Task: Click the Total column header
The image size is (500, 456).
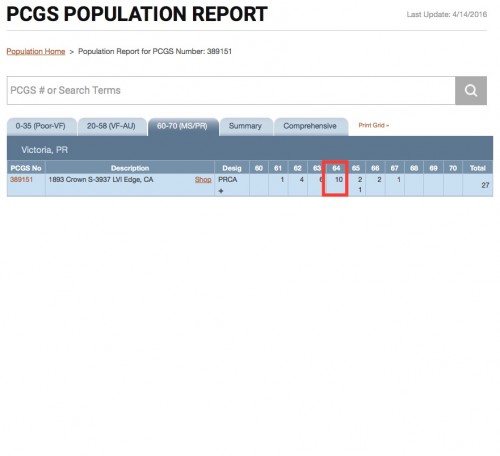Action: pyautogui.click(x=478, y=168)
